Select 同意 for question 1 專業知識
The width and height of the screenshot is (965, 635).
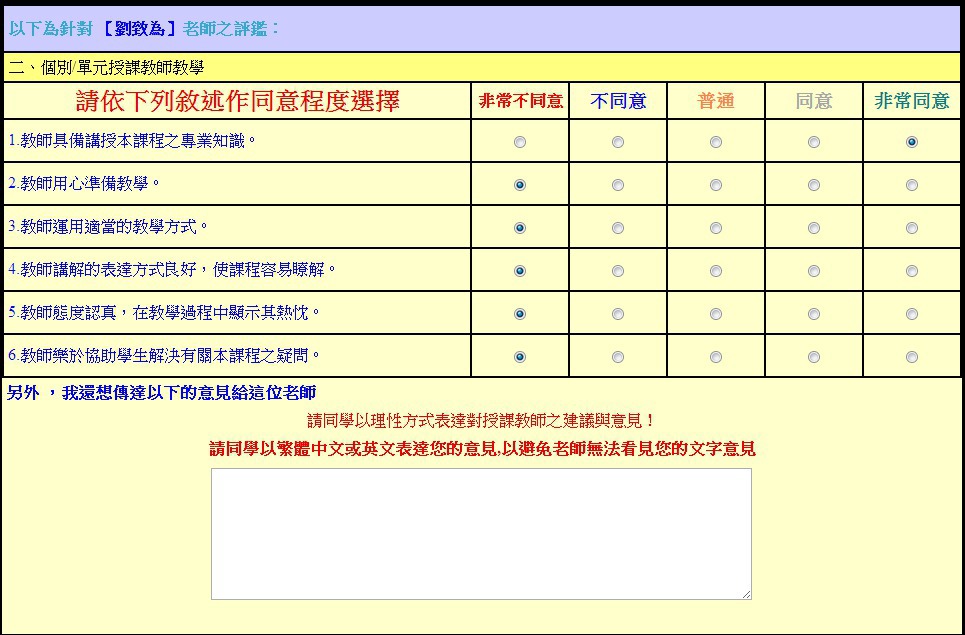point(814,142)
